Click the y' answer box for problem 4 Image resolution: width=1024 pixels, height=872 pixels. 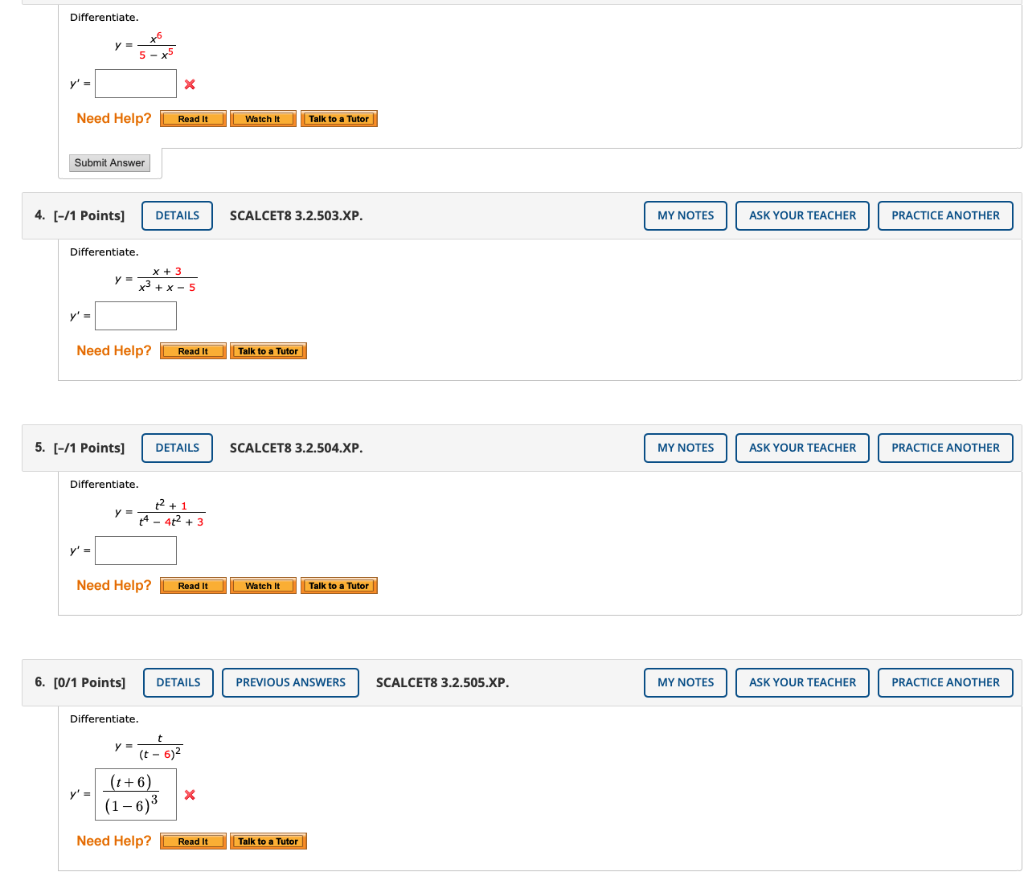pyautogui.click(x=135, y=315)
